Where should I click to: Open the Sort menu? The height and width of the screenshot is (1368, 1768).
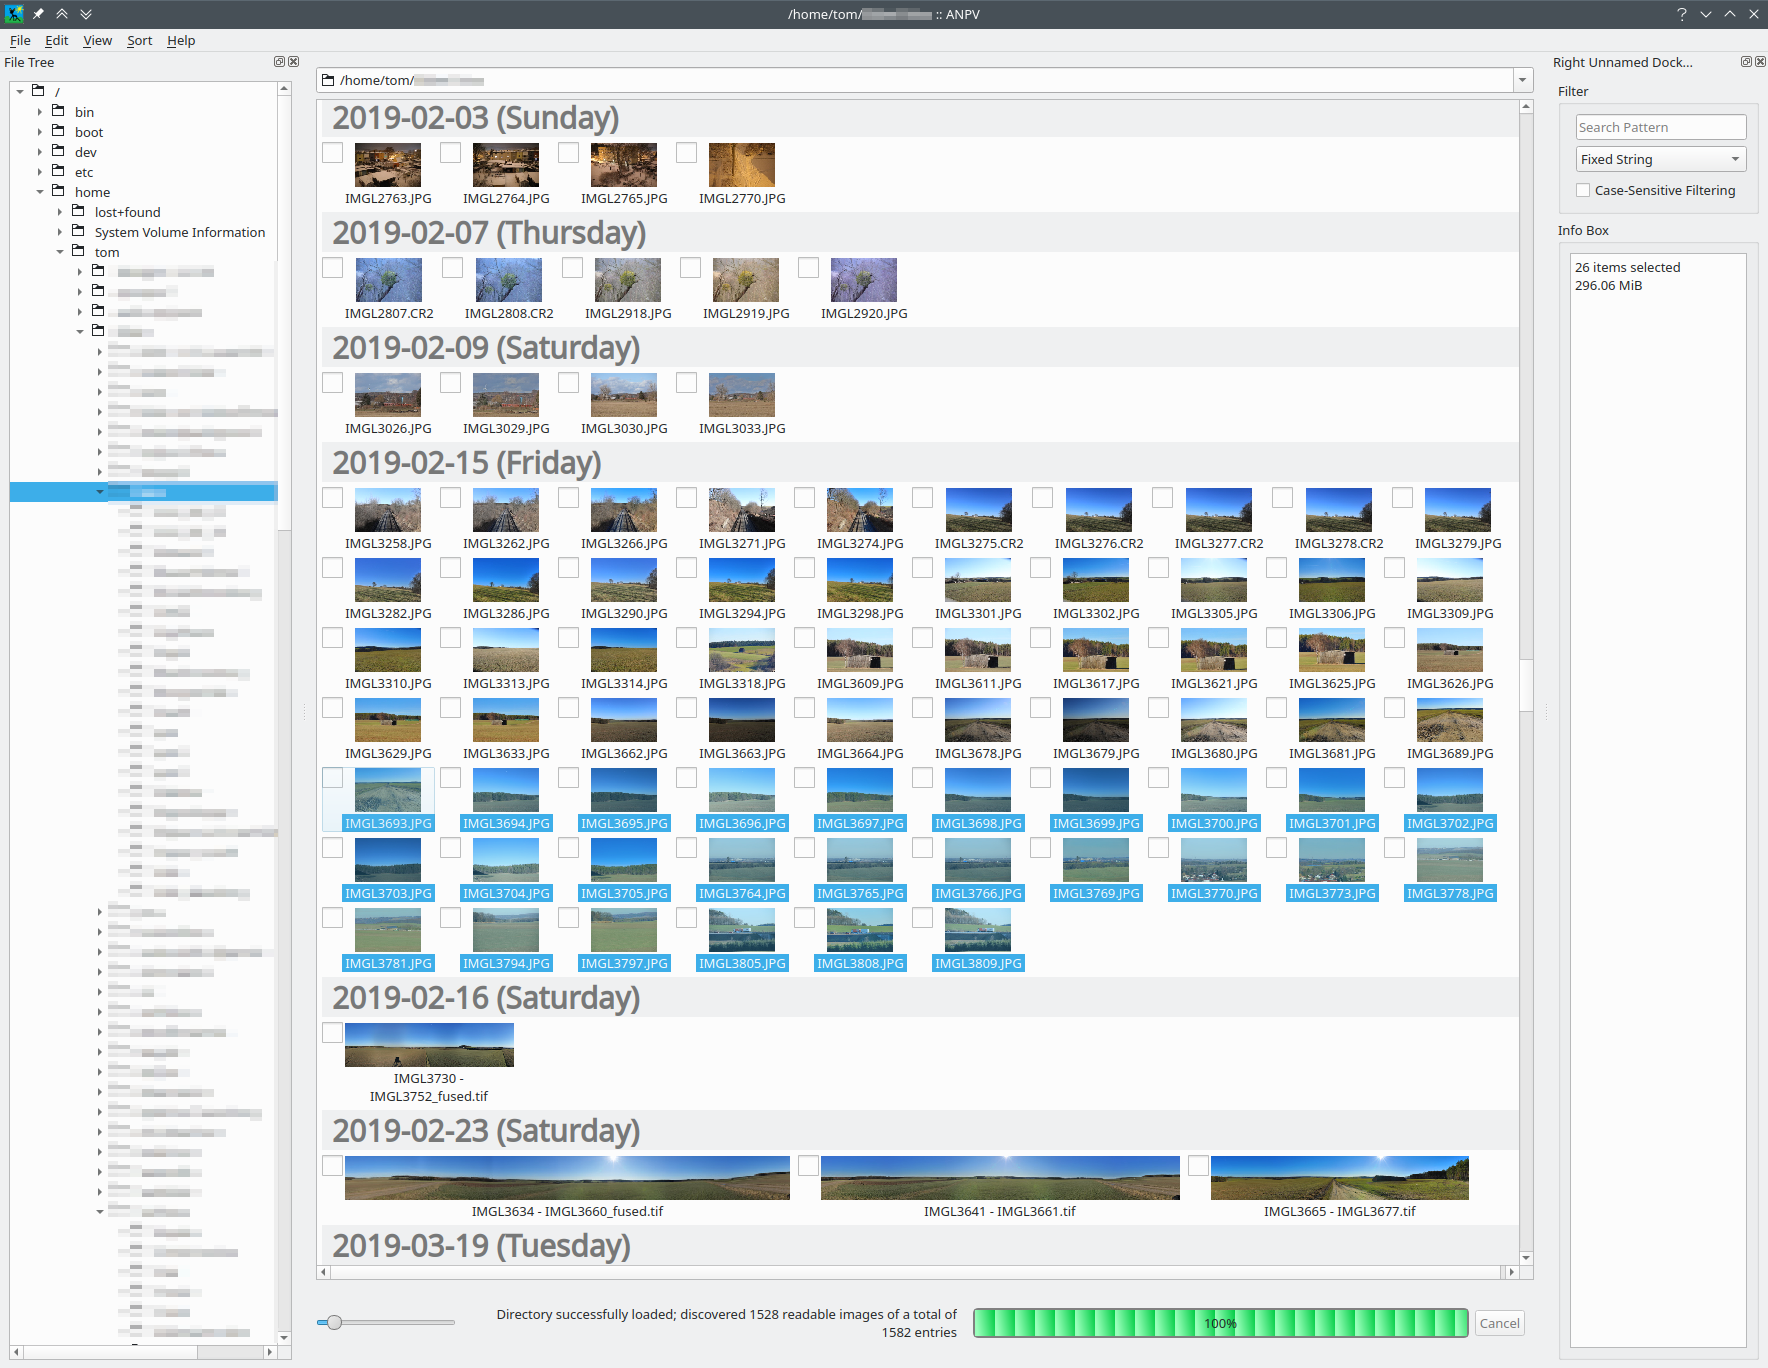click(x=140, y=40)
